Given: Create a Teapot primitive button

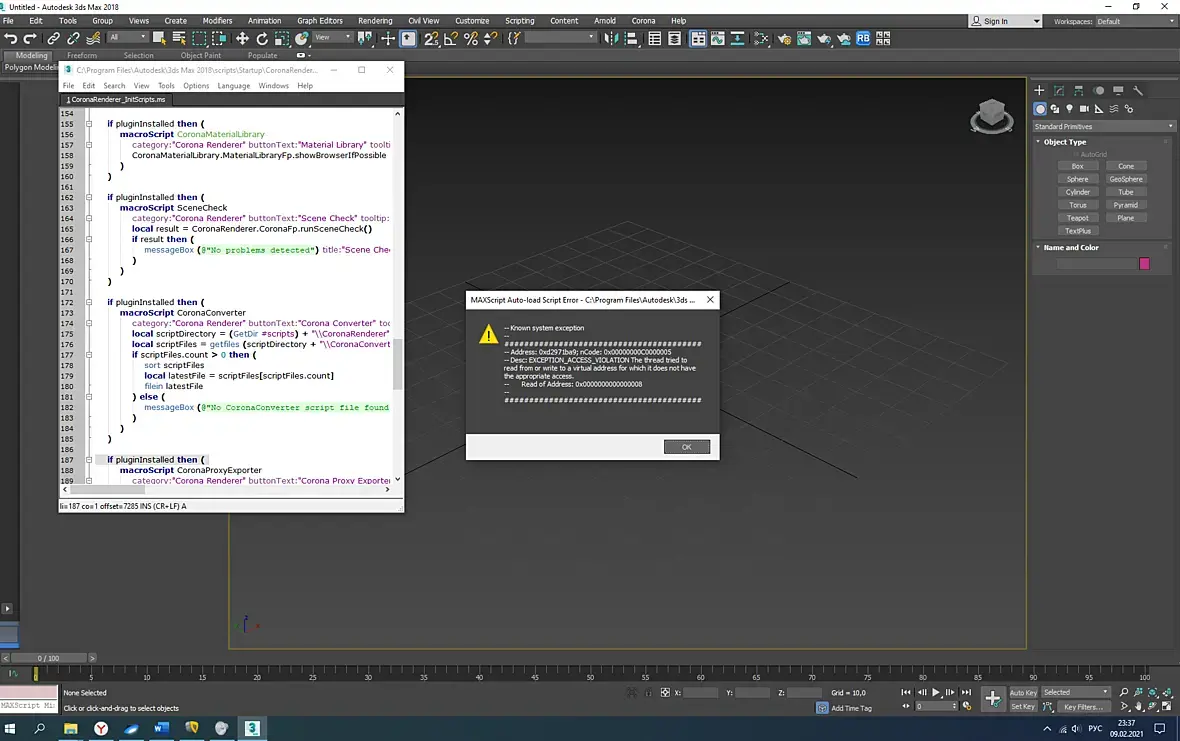Looking at the screenshot, I should pyautogui.click(x=1078, y=218).
